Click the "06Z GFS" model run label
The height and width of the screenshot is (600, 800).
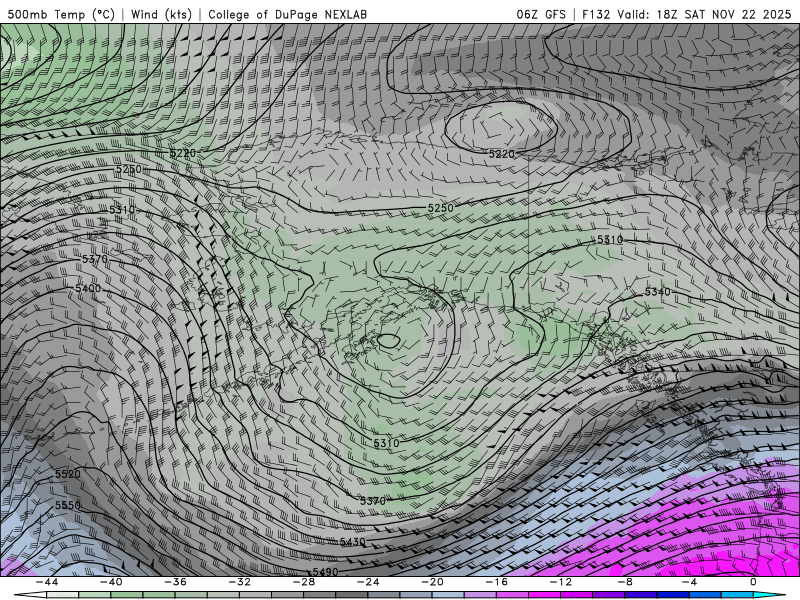[541, 14]
